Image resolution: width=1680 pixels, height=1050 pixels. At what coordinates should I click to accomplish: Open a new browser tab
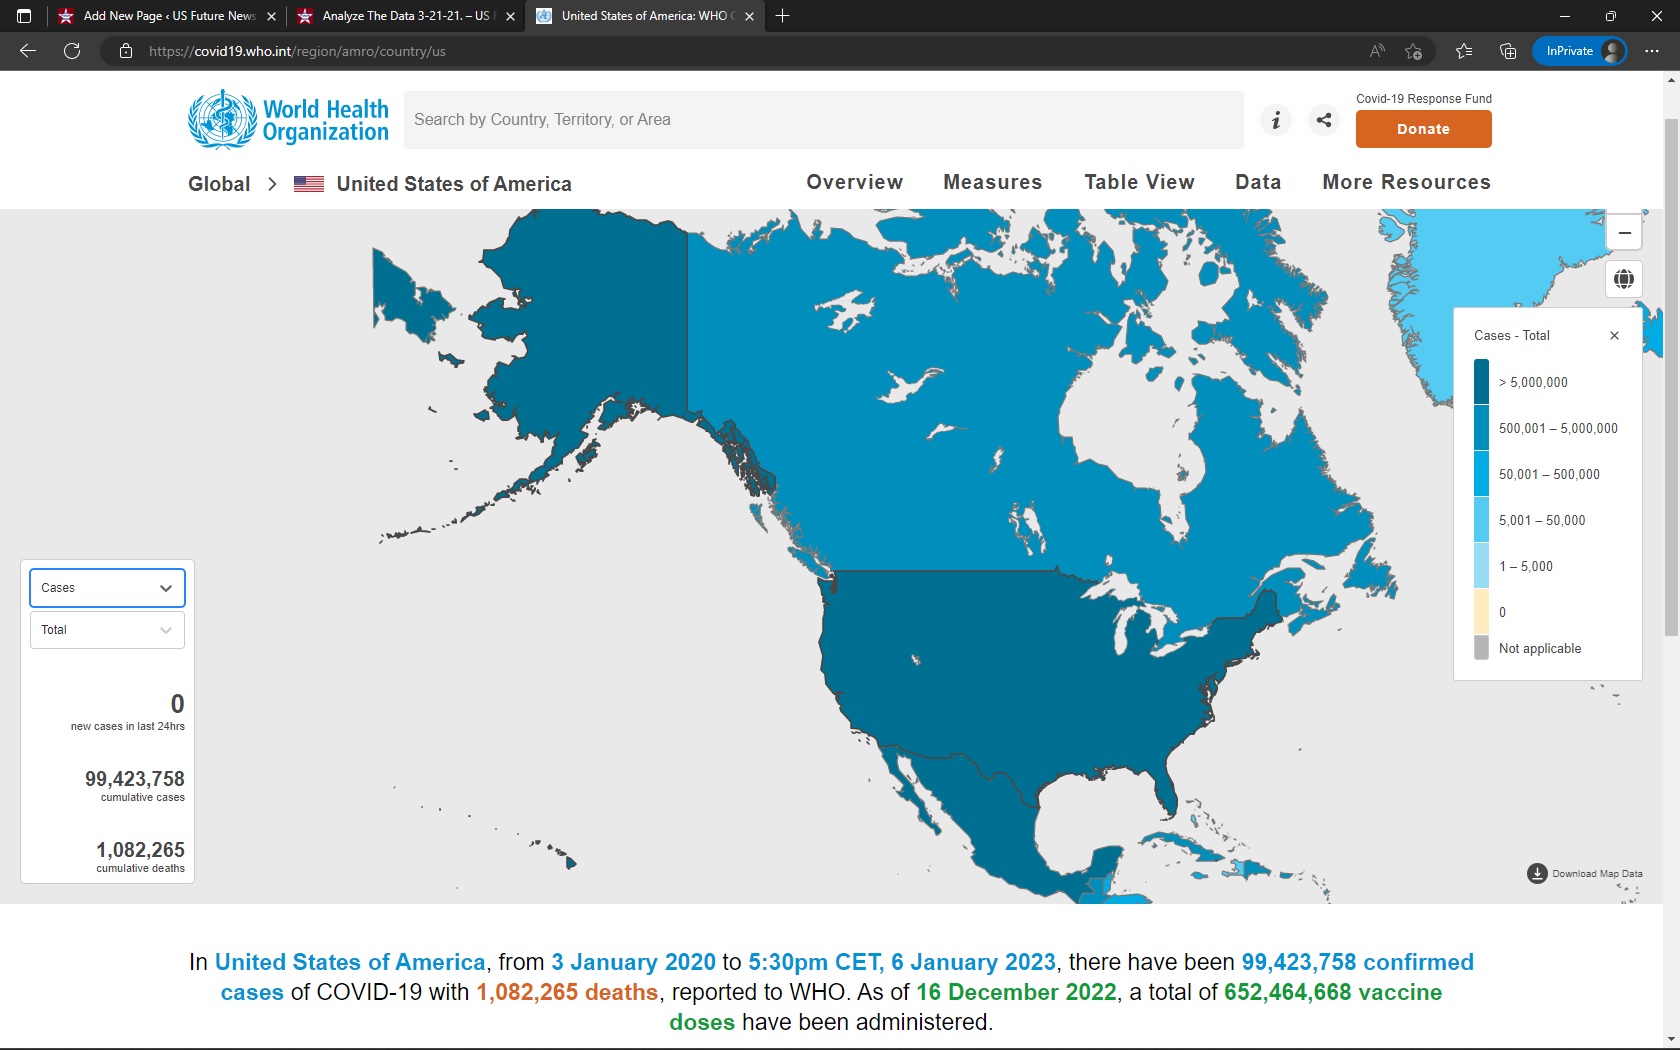(x=783, y=16)
